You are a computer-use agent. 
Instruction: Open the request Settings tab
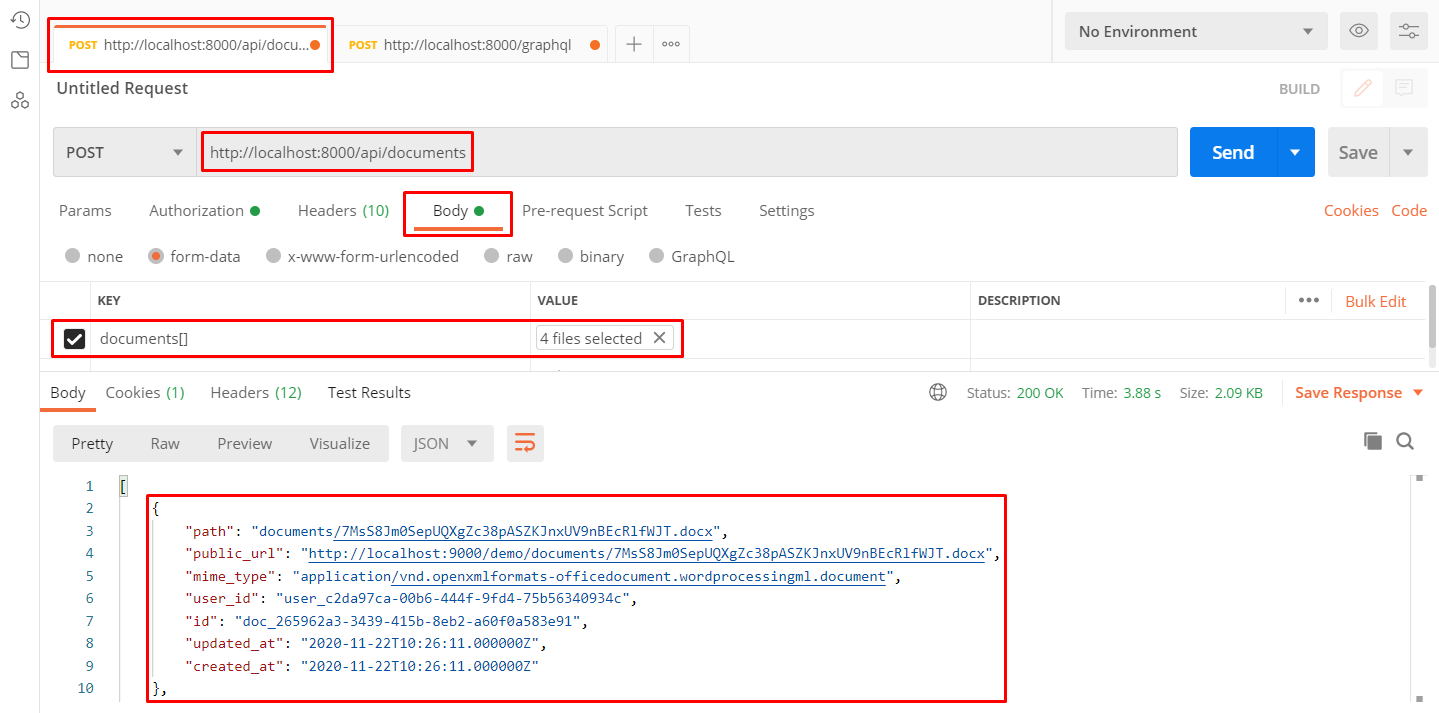pyautogui.click(x=786, y=210)
